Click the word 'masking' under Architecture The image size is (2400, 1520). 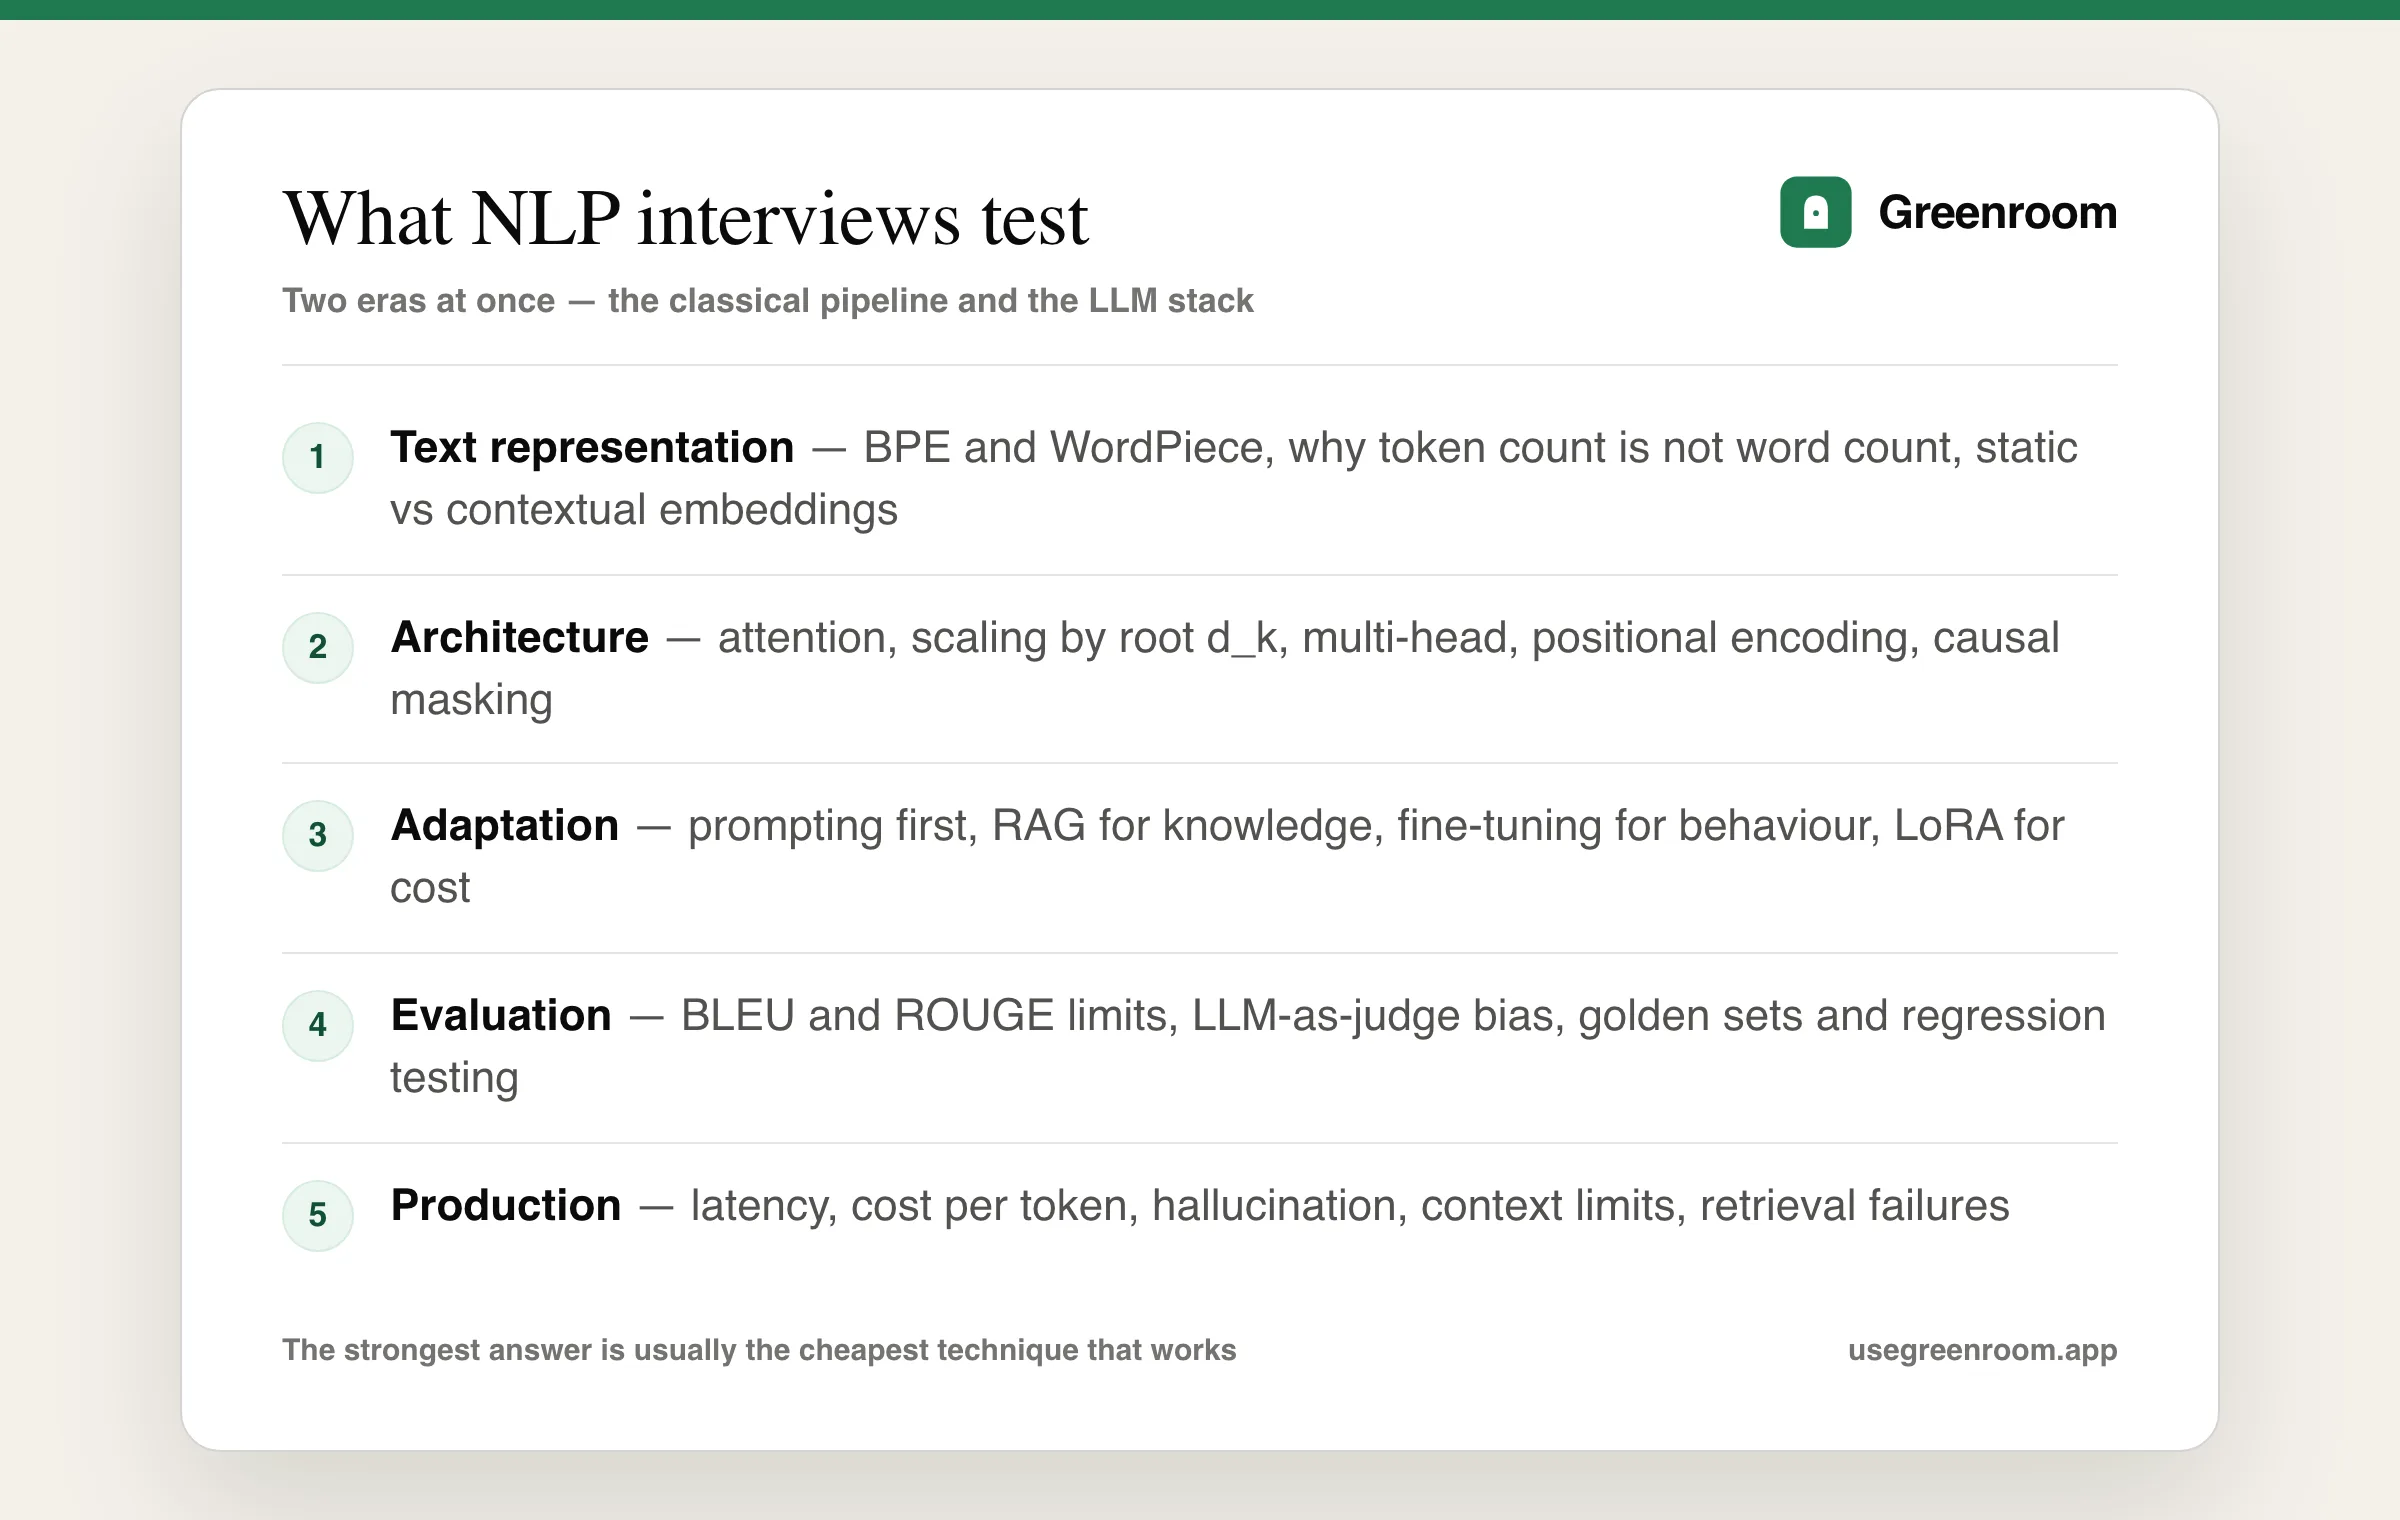pyautogui.click(x=471, y=700)
